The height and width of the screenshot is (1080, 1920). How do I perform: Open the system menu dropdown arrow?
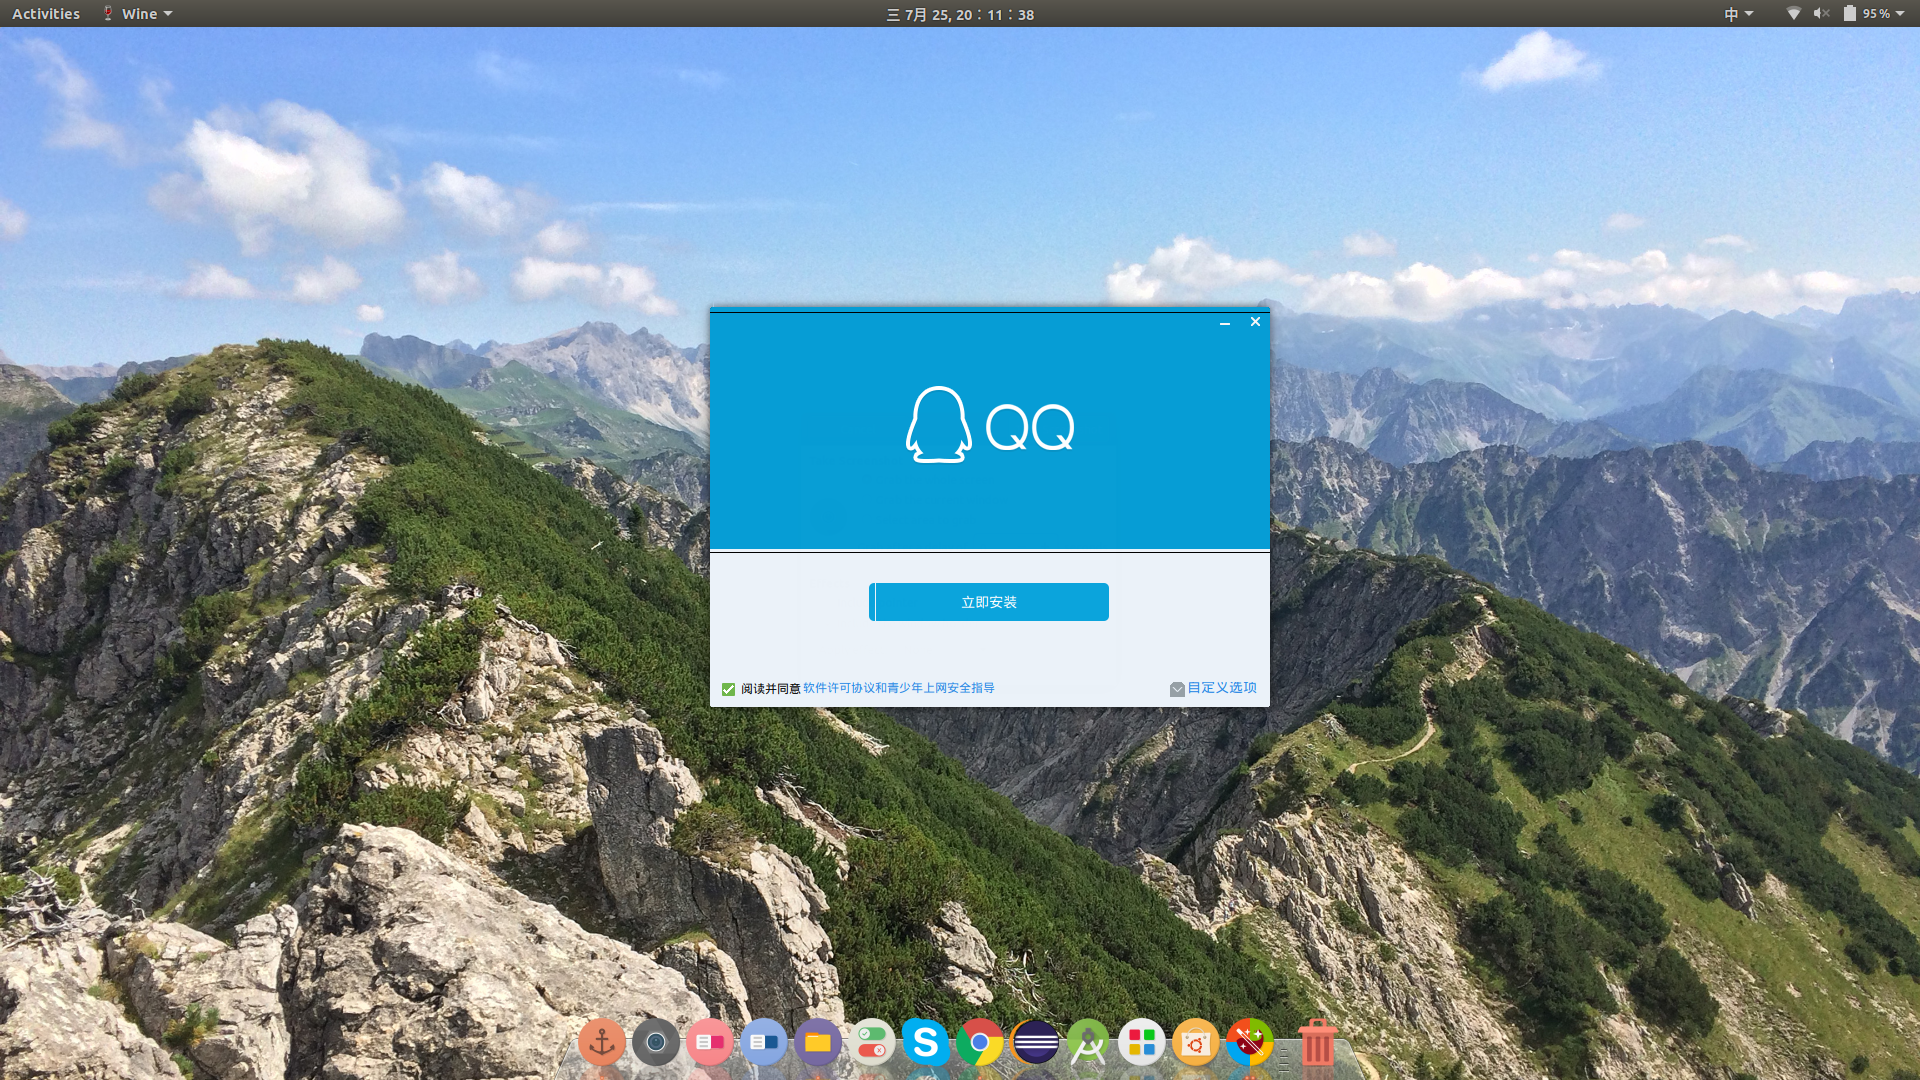click(x=1900, y=14)
